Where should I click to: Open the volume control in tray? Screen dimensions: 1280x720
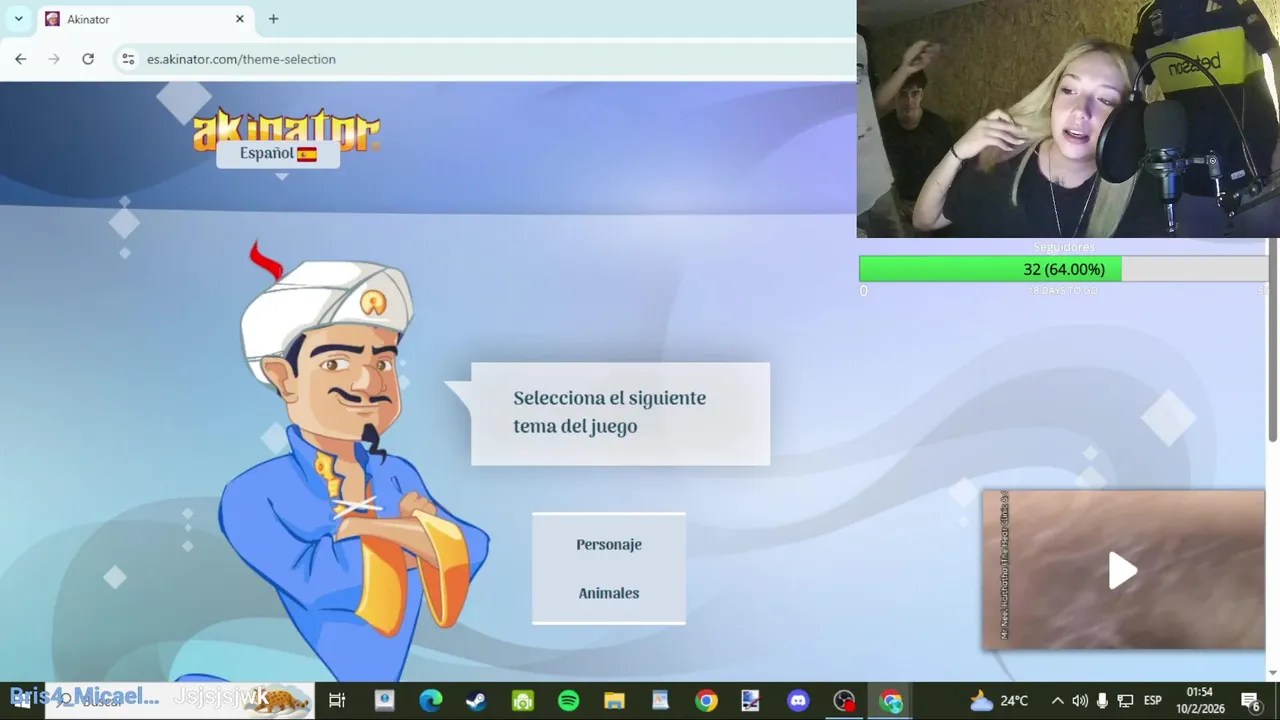pyautogui.click(x=1080, y=701)
